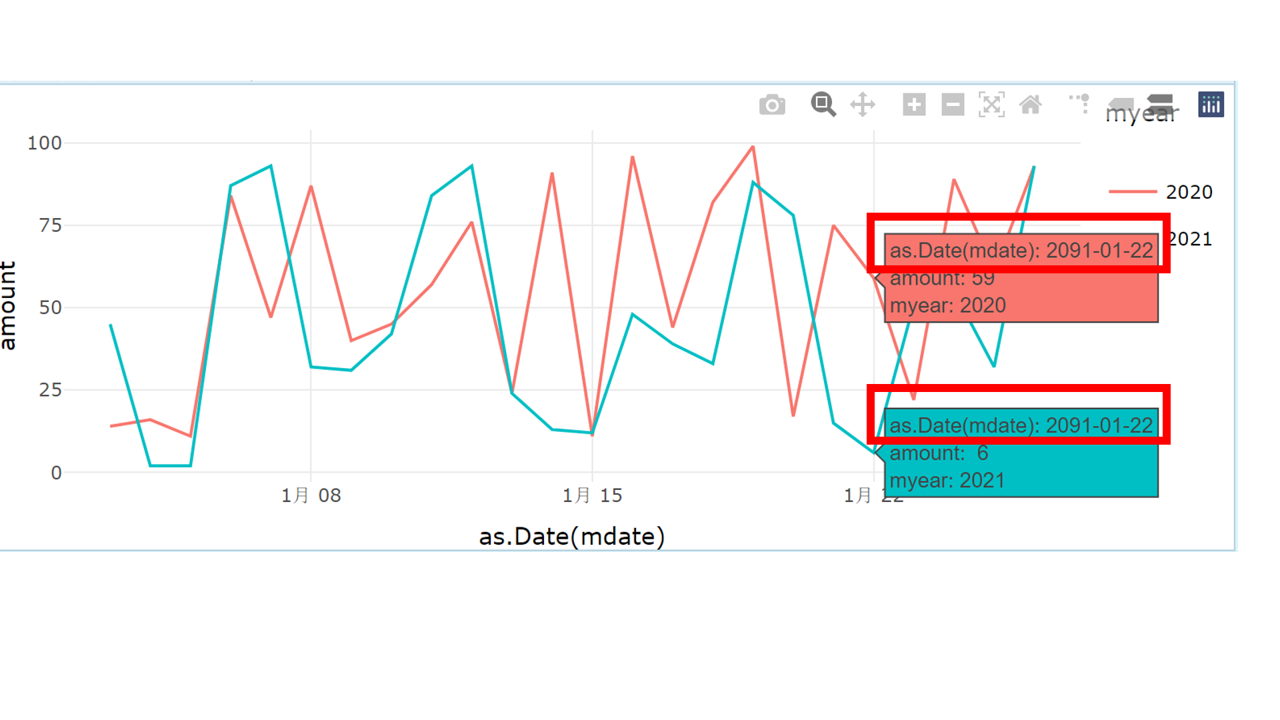Viewport: 1280px width, 720px height.
Task: Download plot as PNG camera icon
Action: pyautogui.click(x=772, y=105)
